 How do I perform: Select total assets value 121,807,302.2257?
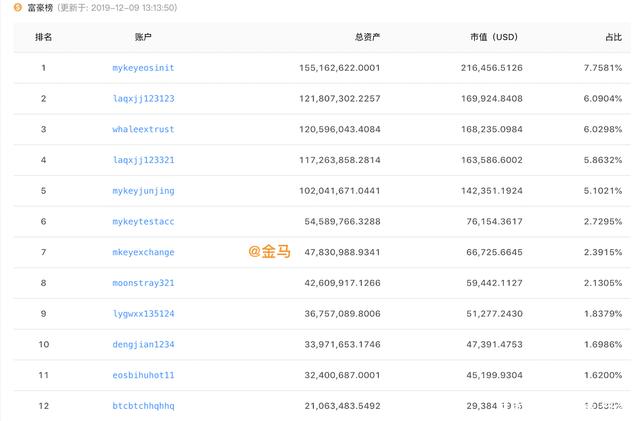pyautogui.click(x=340, y=98)
